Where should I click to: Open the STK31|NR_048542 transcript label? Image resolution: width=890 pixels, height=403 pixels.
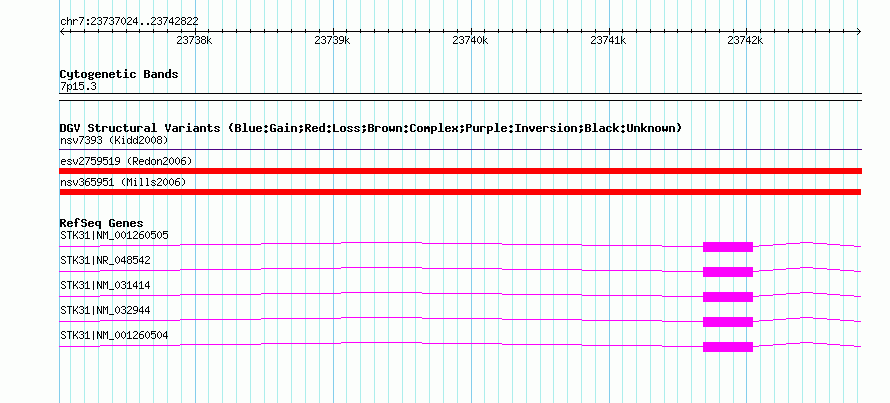[105, 261]
